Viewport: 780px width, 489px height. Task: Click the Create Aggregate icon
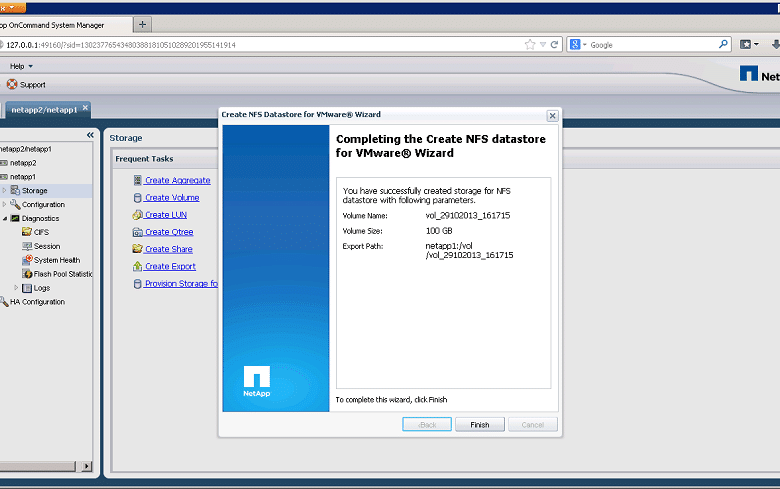click(x=138, y=180)
